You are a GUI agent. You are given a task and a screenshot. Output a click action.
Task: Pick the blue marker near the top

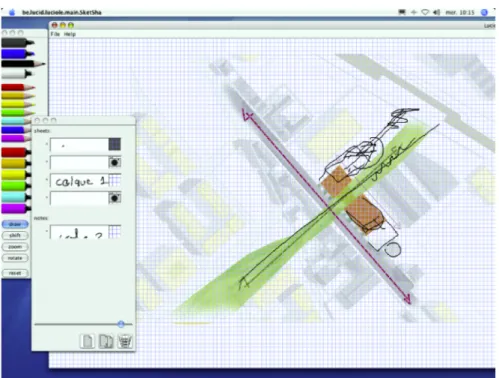(17, 53)
